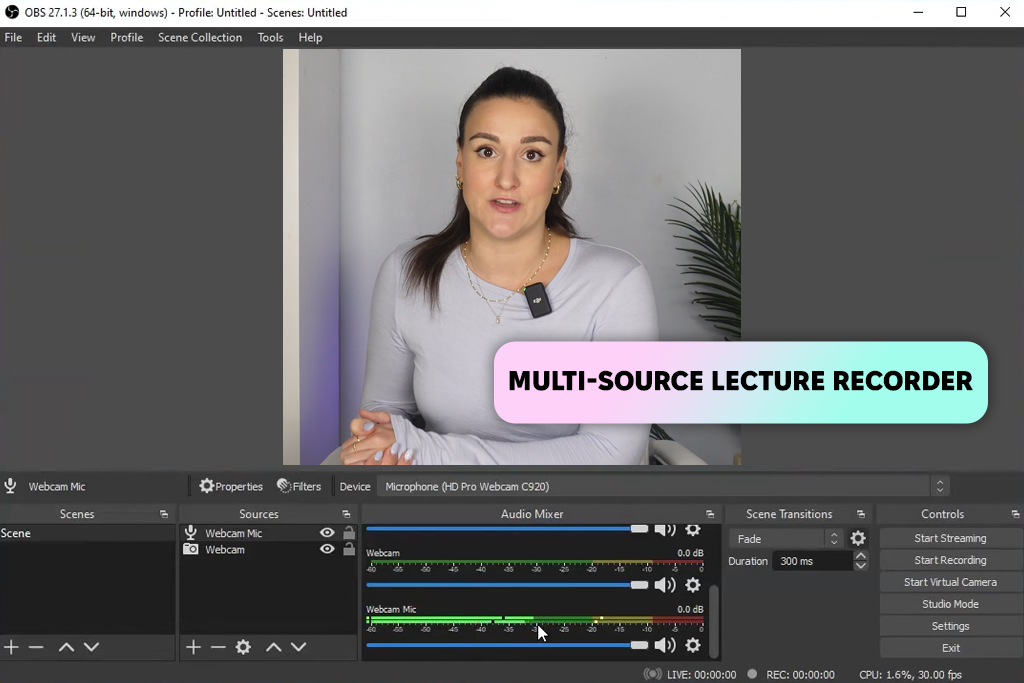Open the Fade transition dropdown
1024x683 pixels.
786,539
